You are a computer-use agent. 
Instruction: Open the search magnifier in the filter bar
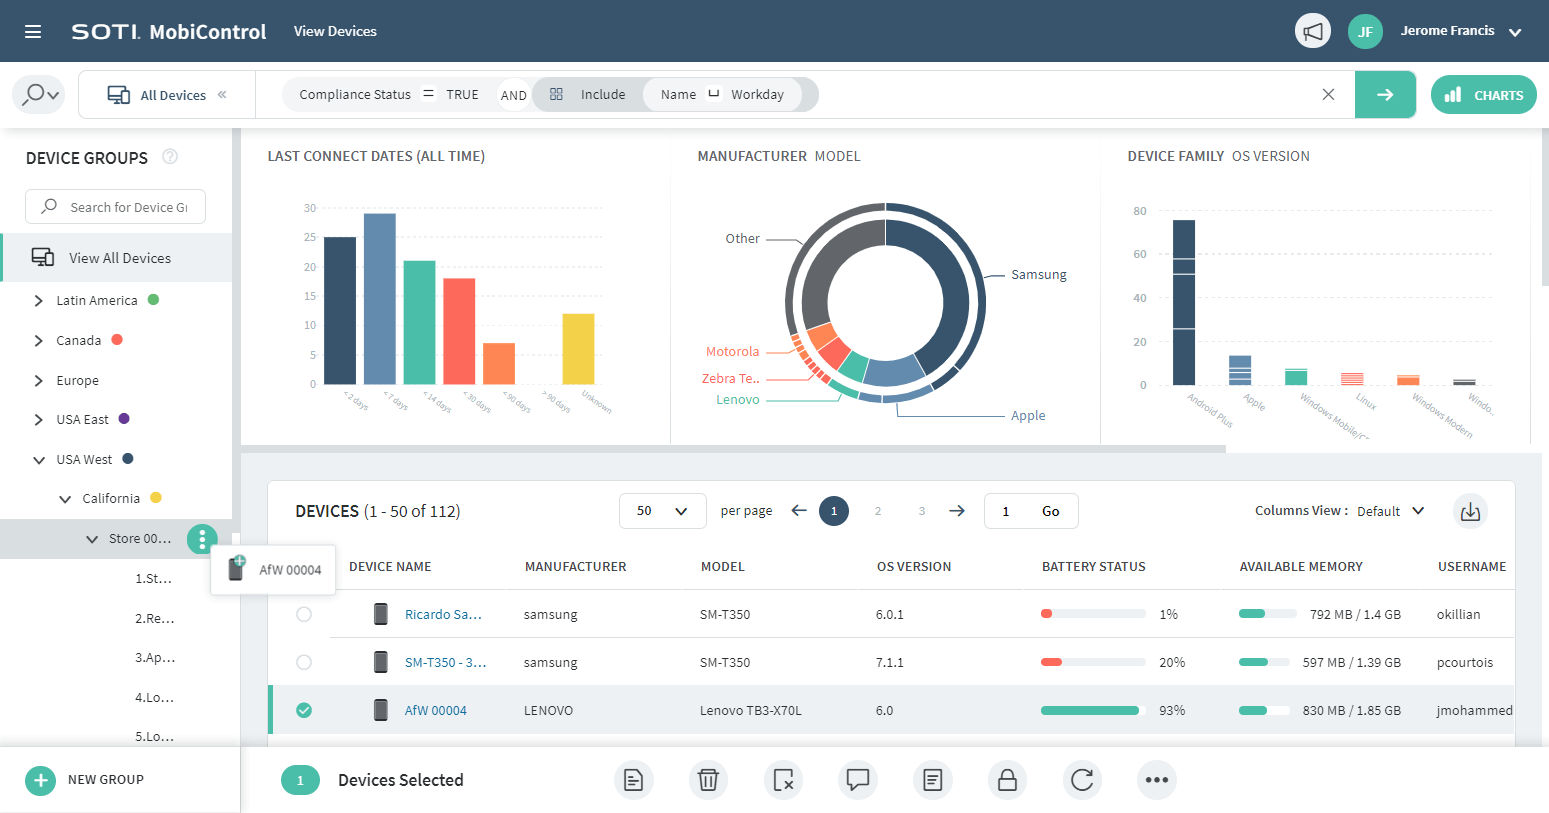pos(37,94)
